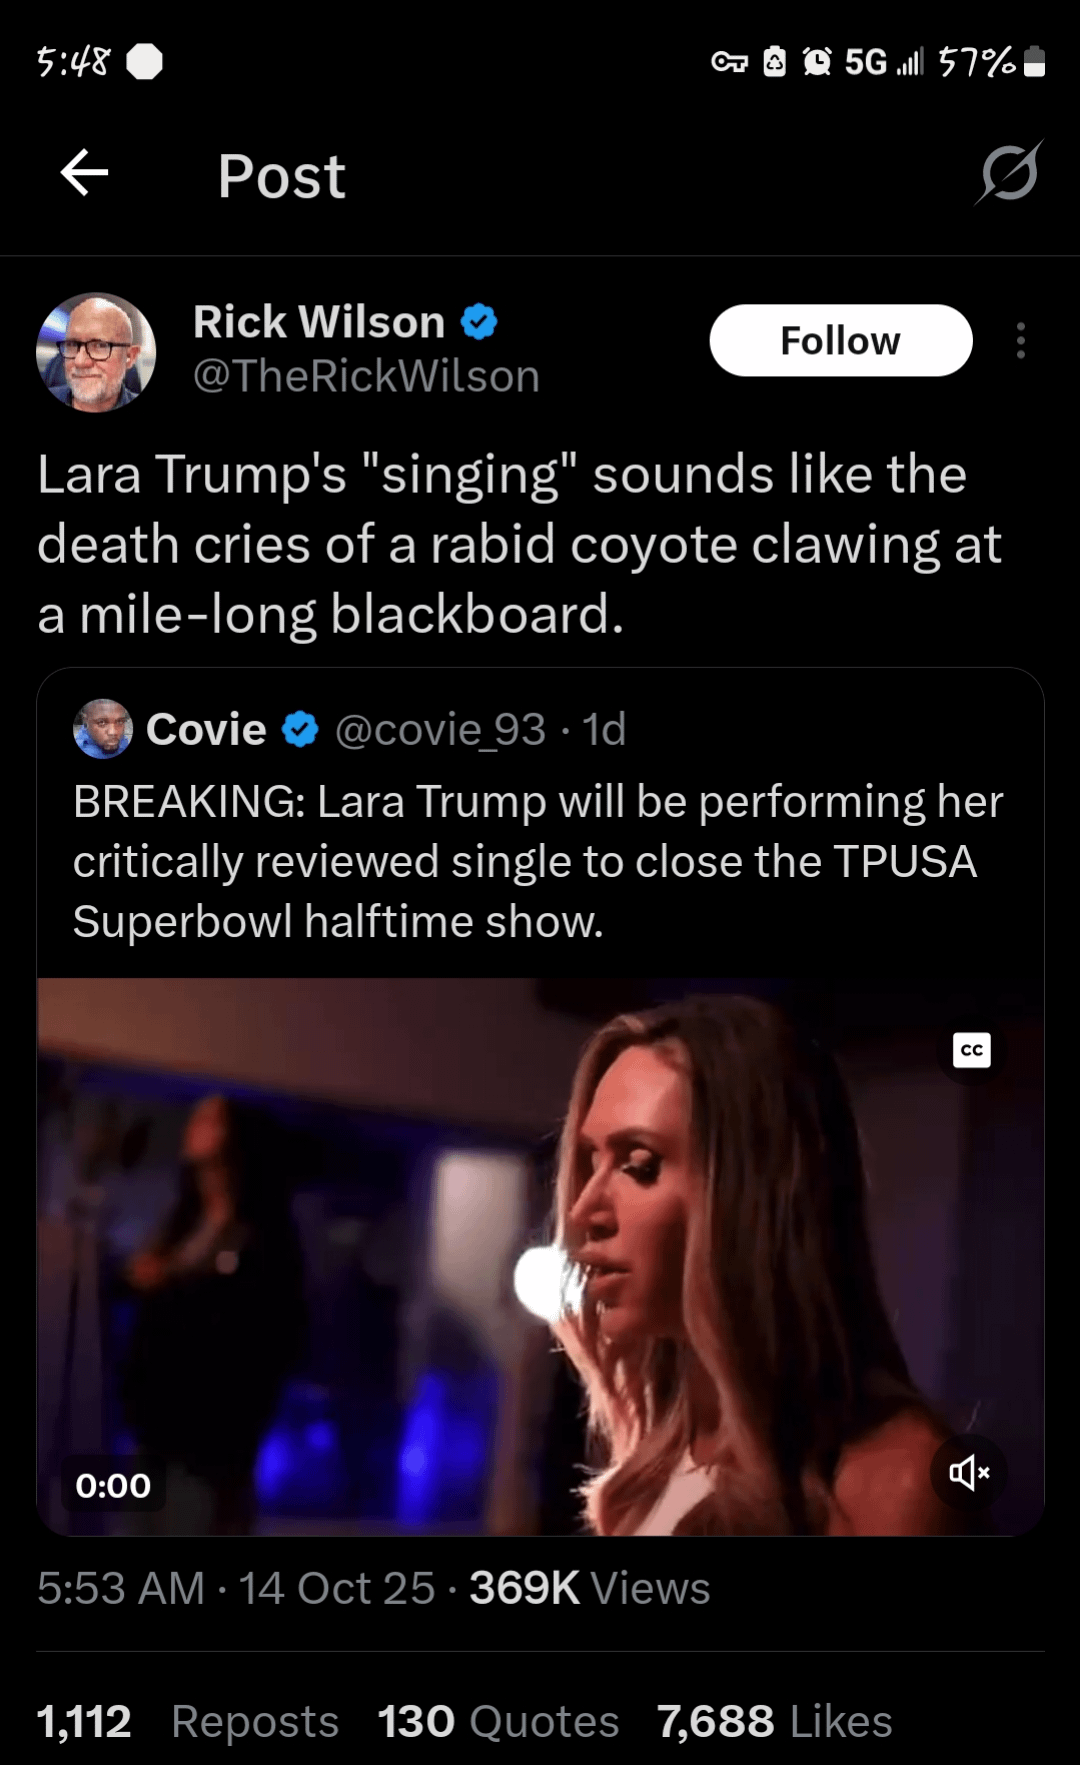The height and width of the screenshot is (1765, 1080).
Task: Open the three-dot post options menu
Action: pyautogui.click(x=1020, y=341)
